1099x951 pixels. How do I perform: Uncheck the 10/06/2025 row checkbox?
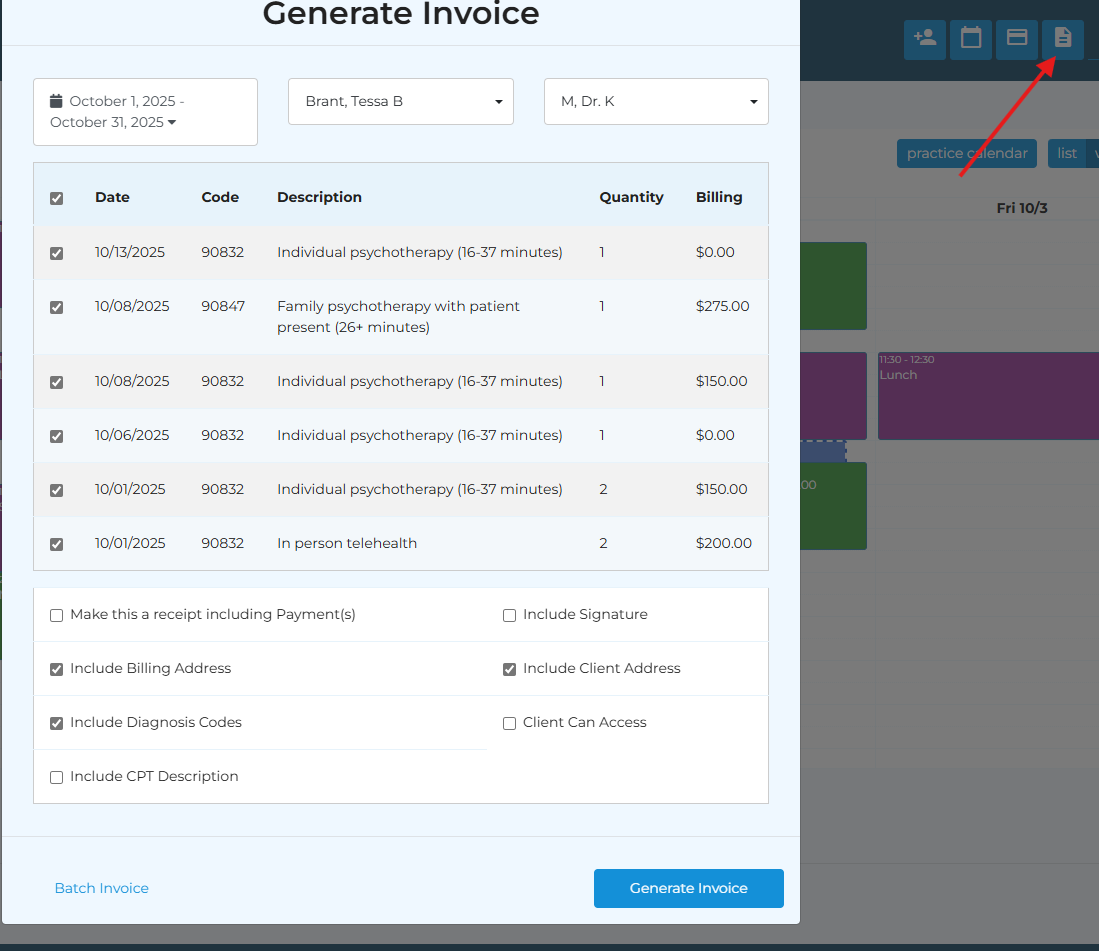57,436
